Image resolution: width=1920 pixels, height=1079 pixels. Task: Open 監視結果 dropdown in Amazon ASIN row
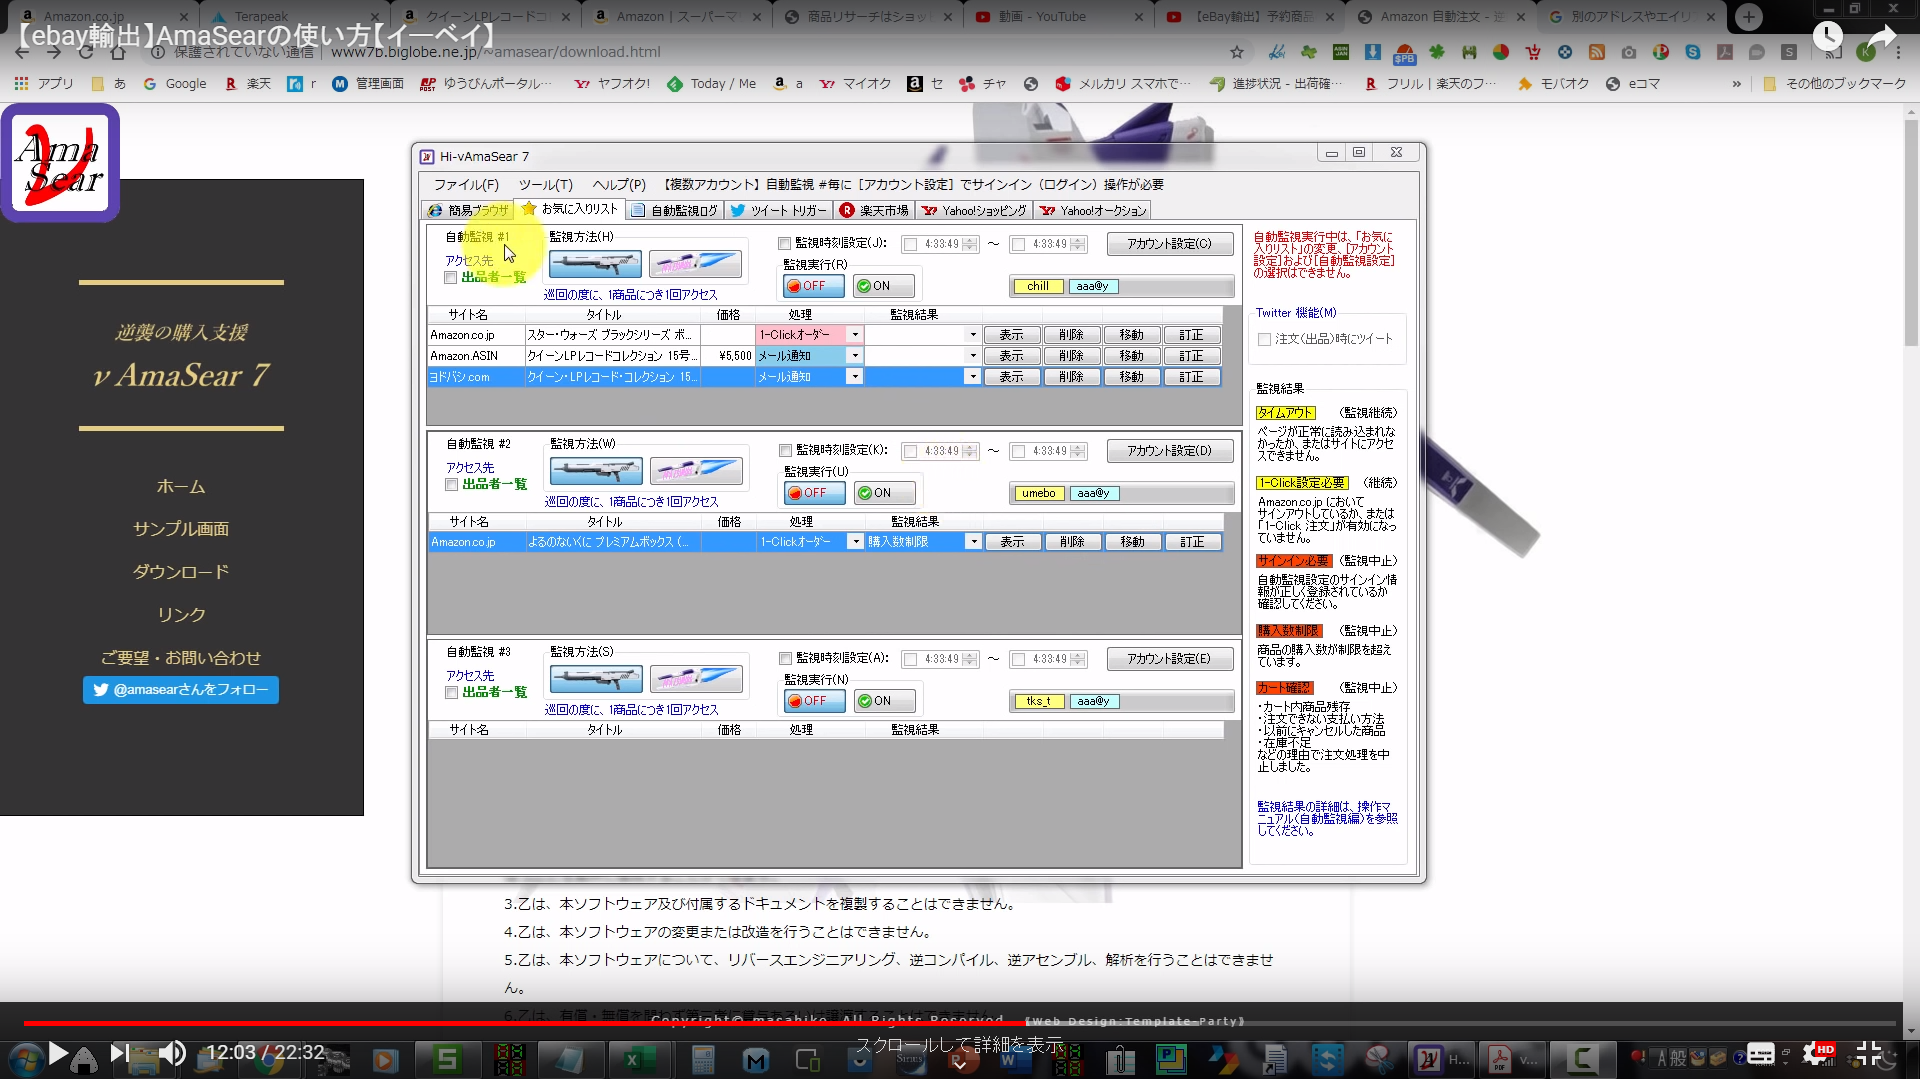[x=973, y=356]
